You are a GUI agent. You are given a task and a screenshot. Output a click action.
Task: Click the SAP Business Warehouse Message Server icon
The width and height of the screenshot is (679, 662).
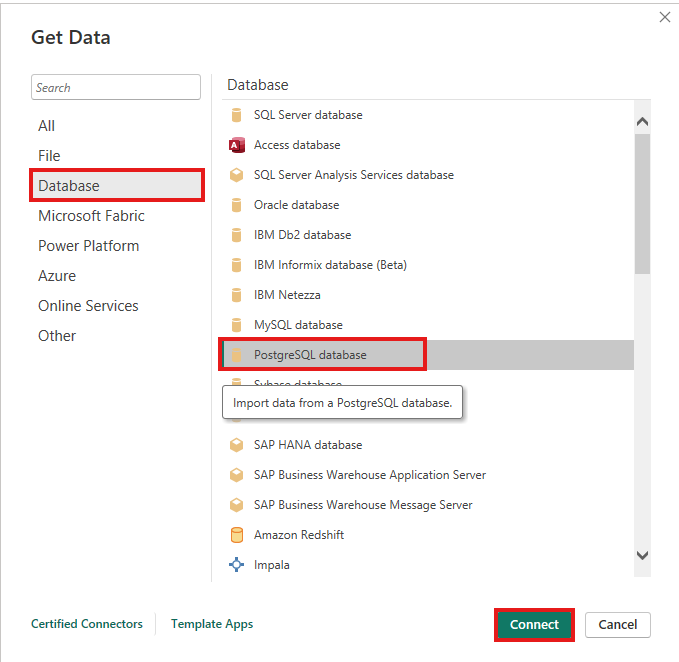236,505
